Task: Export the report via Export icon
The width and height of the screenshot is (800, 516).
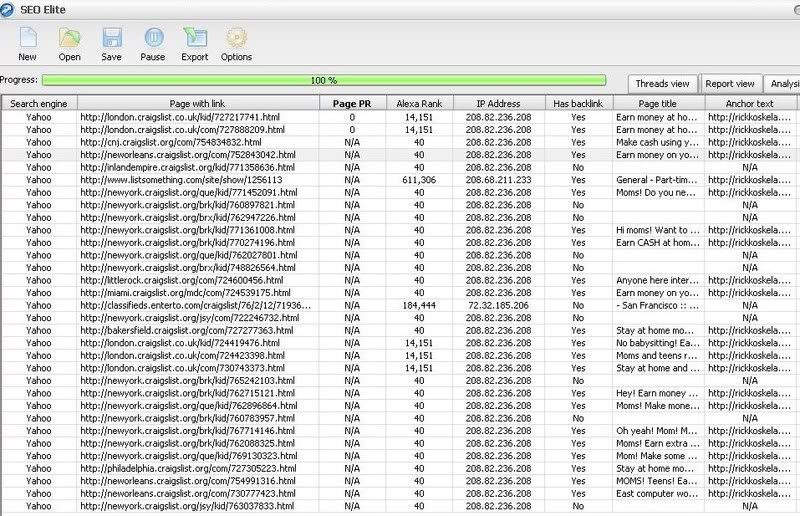Action: tap(195, 38)
